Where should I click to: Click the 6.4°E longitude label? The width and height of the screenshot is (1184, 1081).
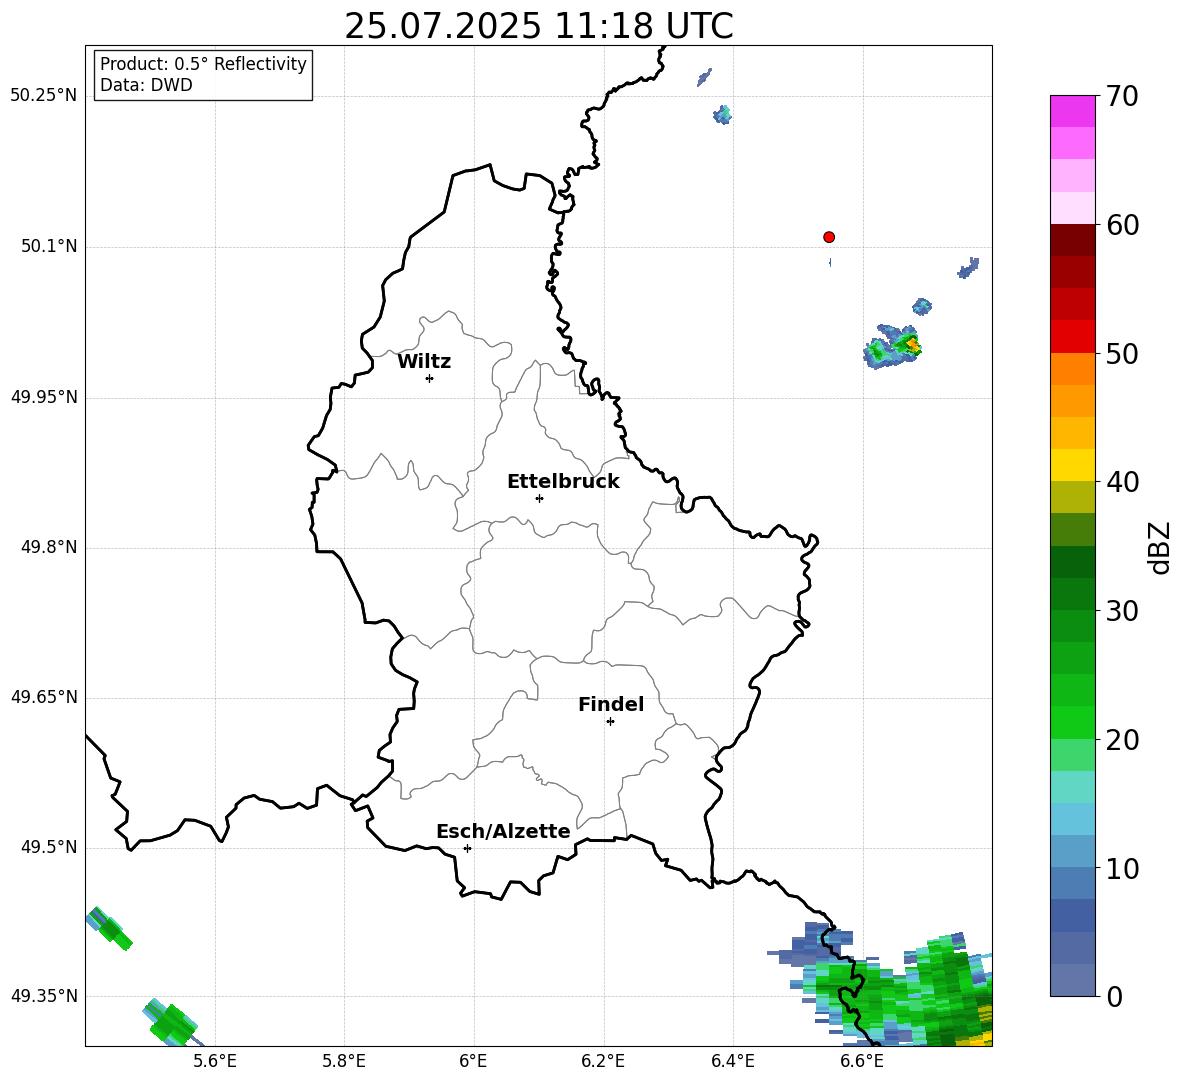pyautogui.click(x=733, y=1061)
